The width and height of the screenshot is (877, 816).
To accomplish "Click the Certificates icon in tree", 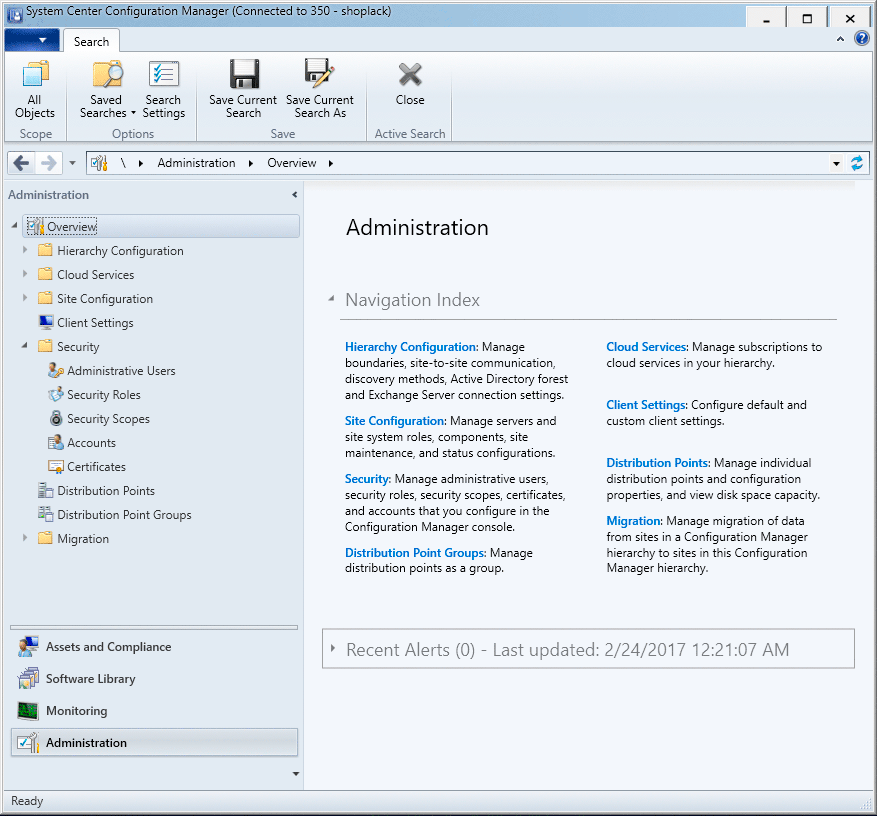I will pos(55,466).
